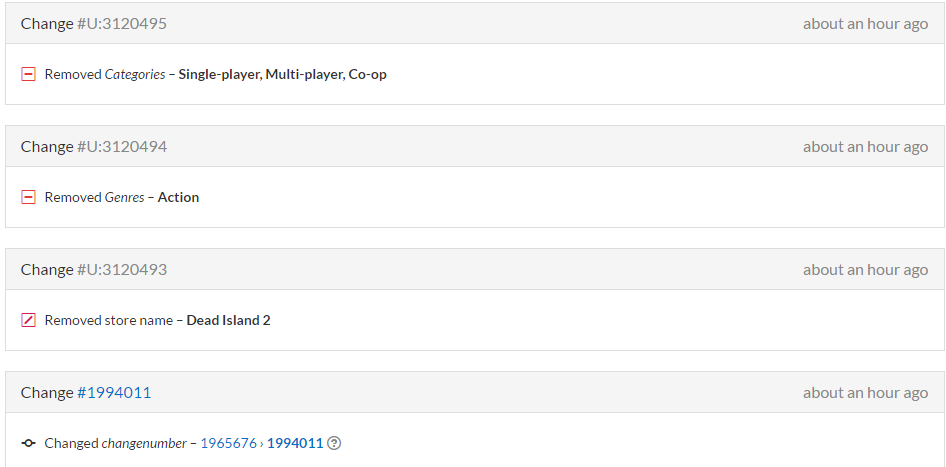Click the Change #U:3120494 header title
The image size is (946, 467).
94,146
